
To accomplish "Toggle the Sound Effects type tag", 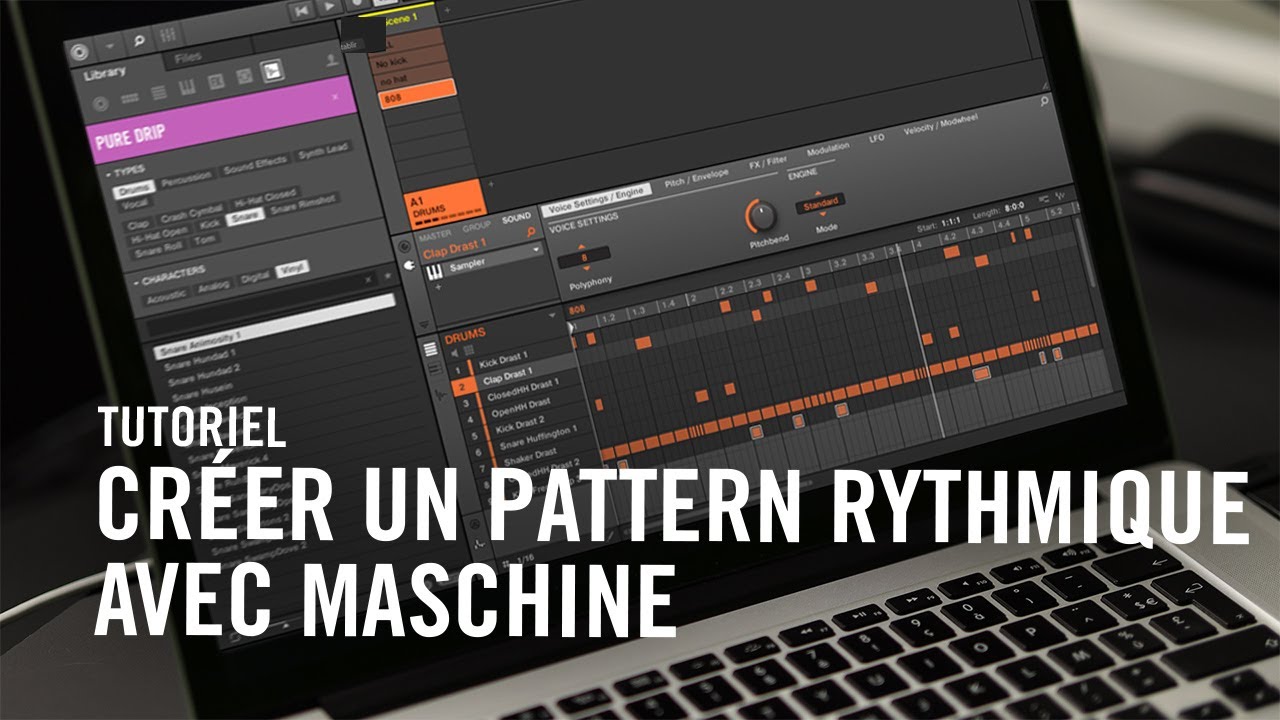I will [x=255, y=165].
